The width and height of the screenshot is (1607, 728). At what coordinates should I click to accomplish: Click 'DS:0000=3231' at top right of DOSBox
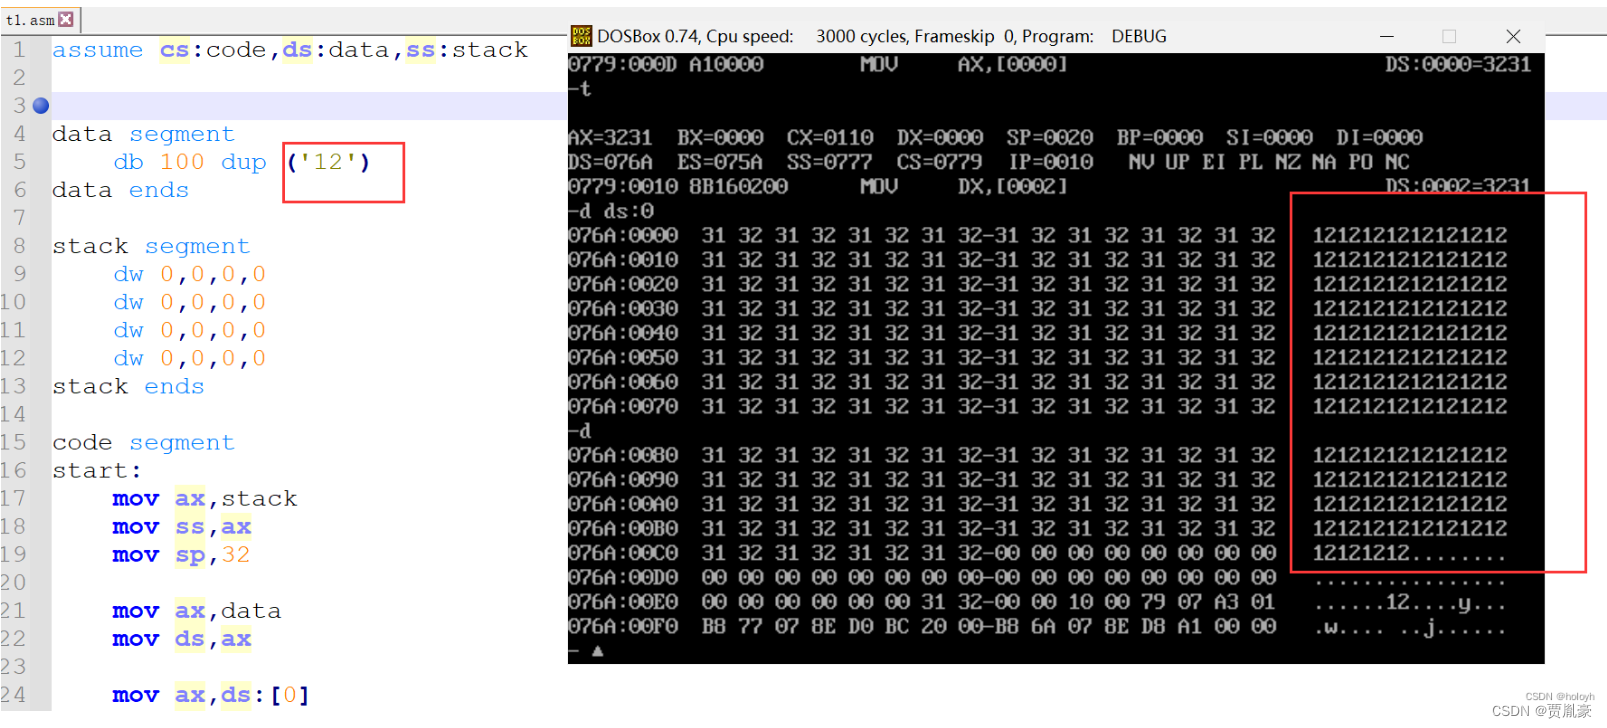(x=1458, y=64)
